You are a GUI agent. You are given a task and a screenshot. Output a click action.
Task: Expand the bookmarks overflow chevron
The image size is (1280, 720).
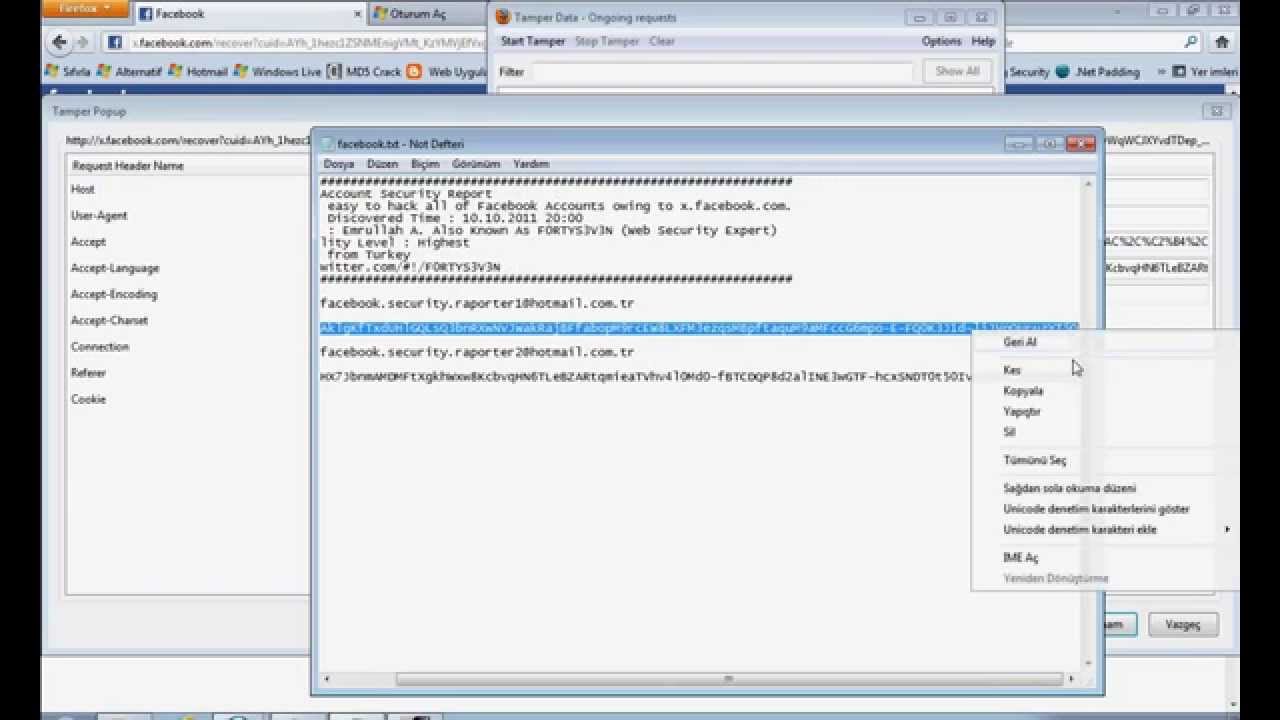click(1161, 72)
